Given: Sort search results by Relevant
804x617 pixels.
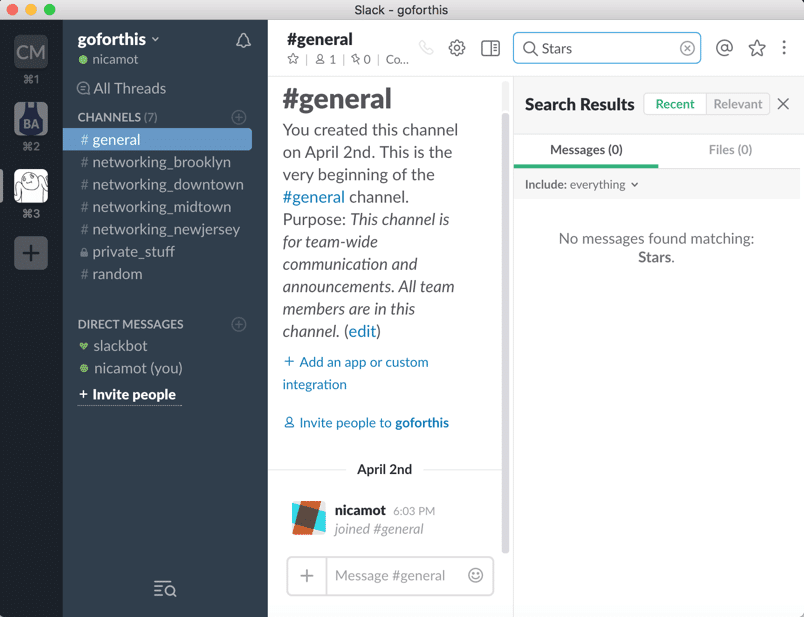Looking at the screenshot, I should pos(737,104).
